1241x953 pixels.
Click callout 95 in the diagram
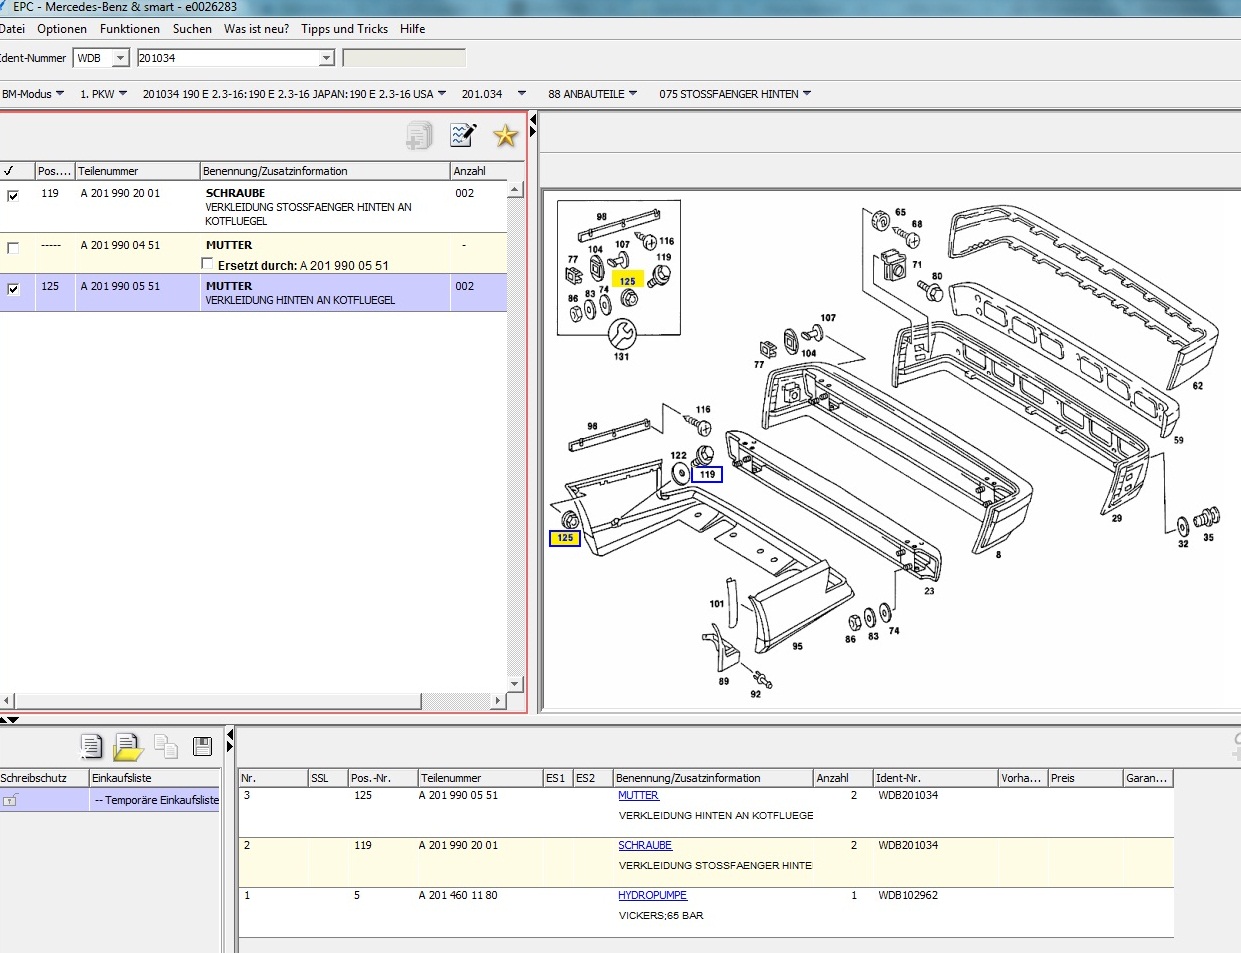(x=797, y=646)
